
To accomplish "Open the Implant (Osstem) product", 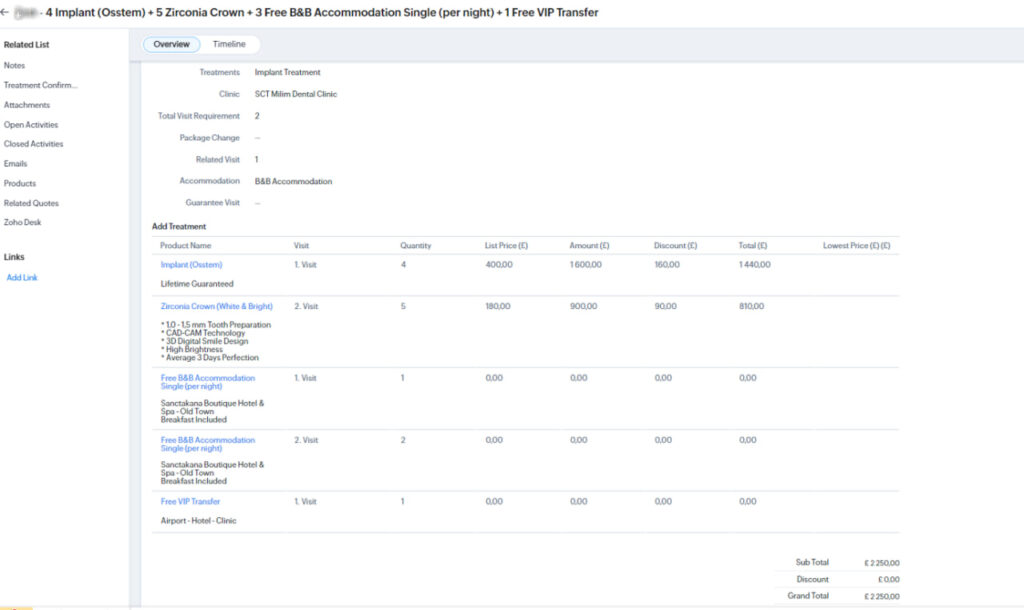I will tap(194, 265).
